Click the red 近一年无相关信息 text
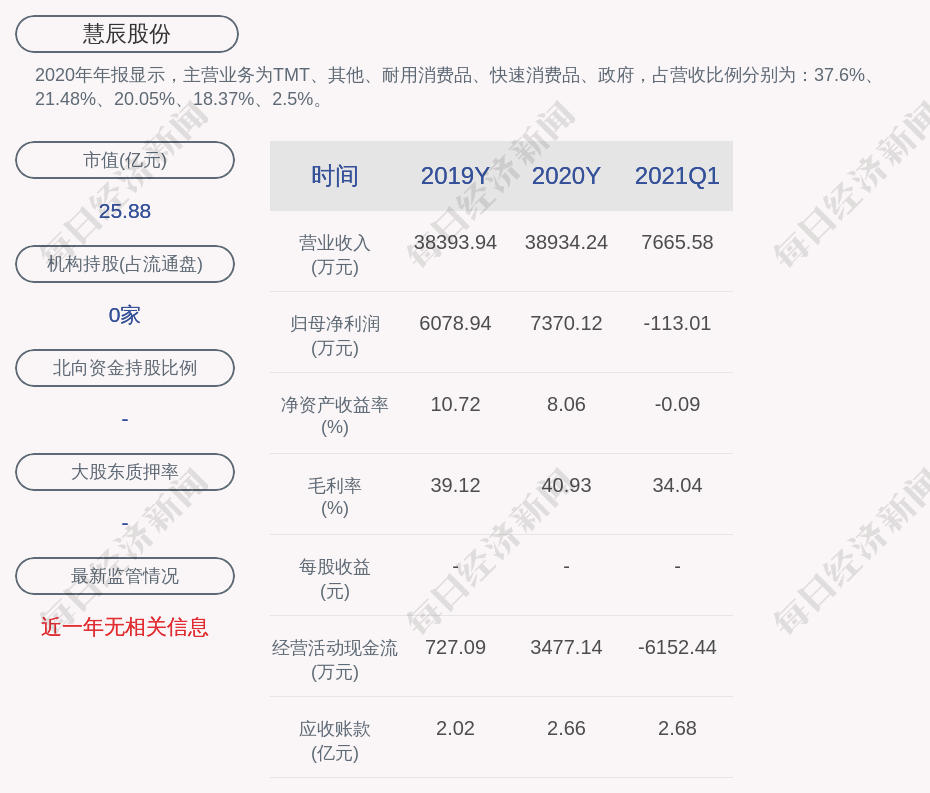 [125, 627]
